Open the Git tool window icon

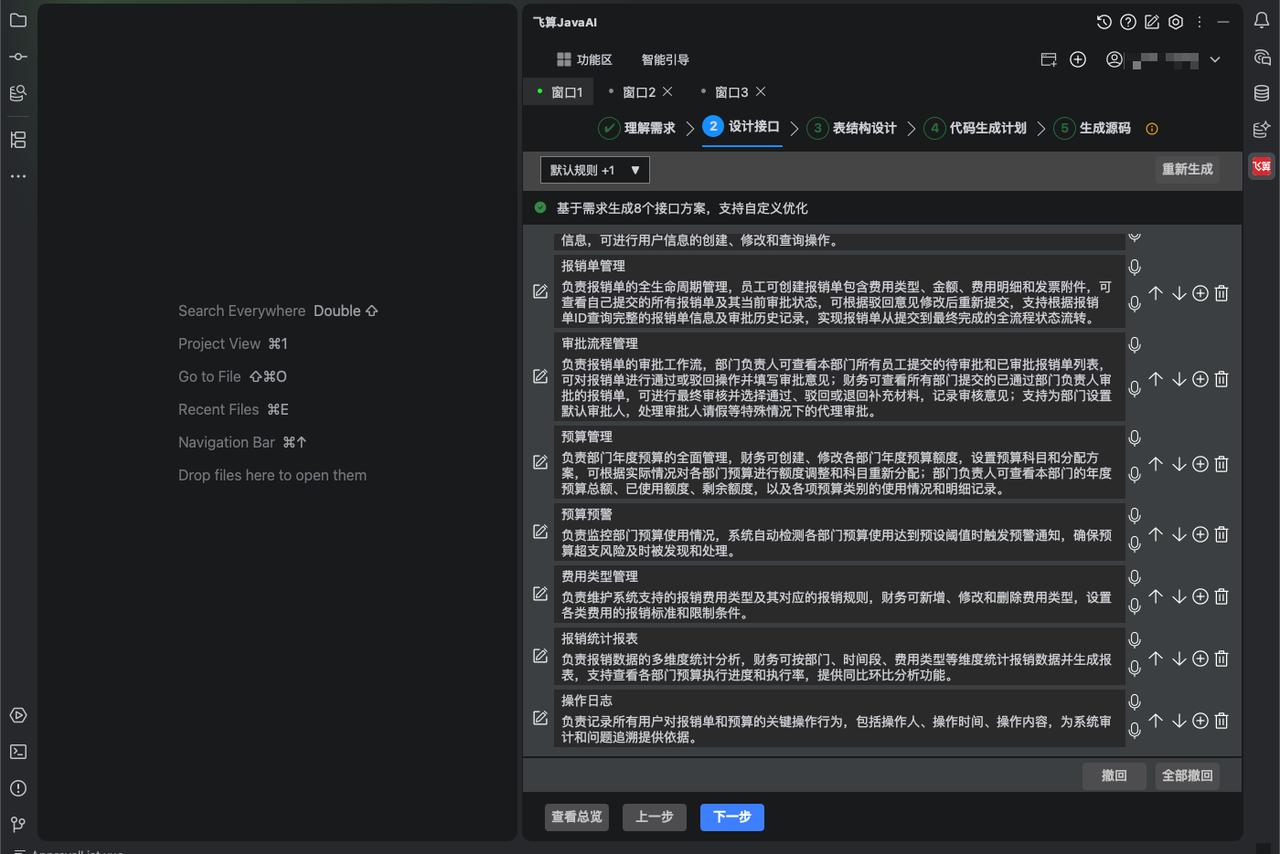(x=18, y=825)
